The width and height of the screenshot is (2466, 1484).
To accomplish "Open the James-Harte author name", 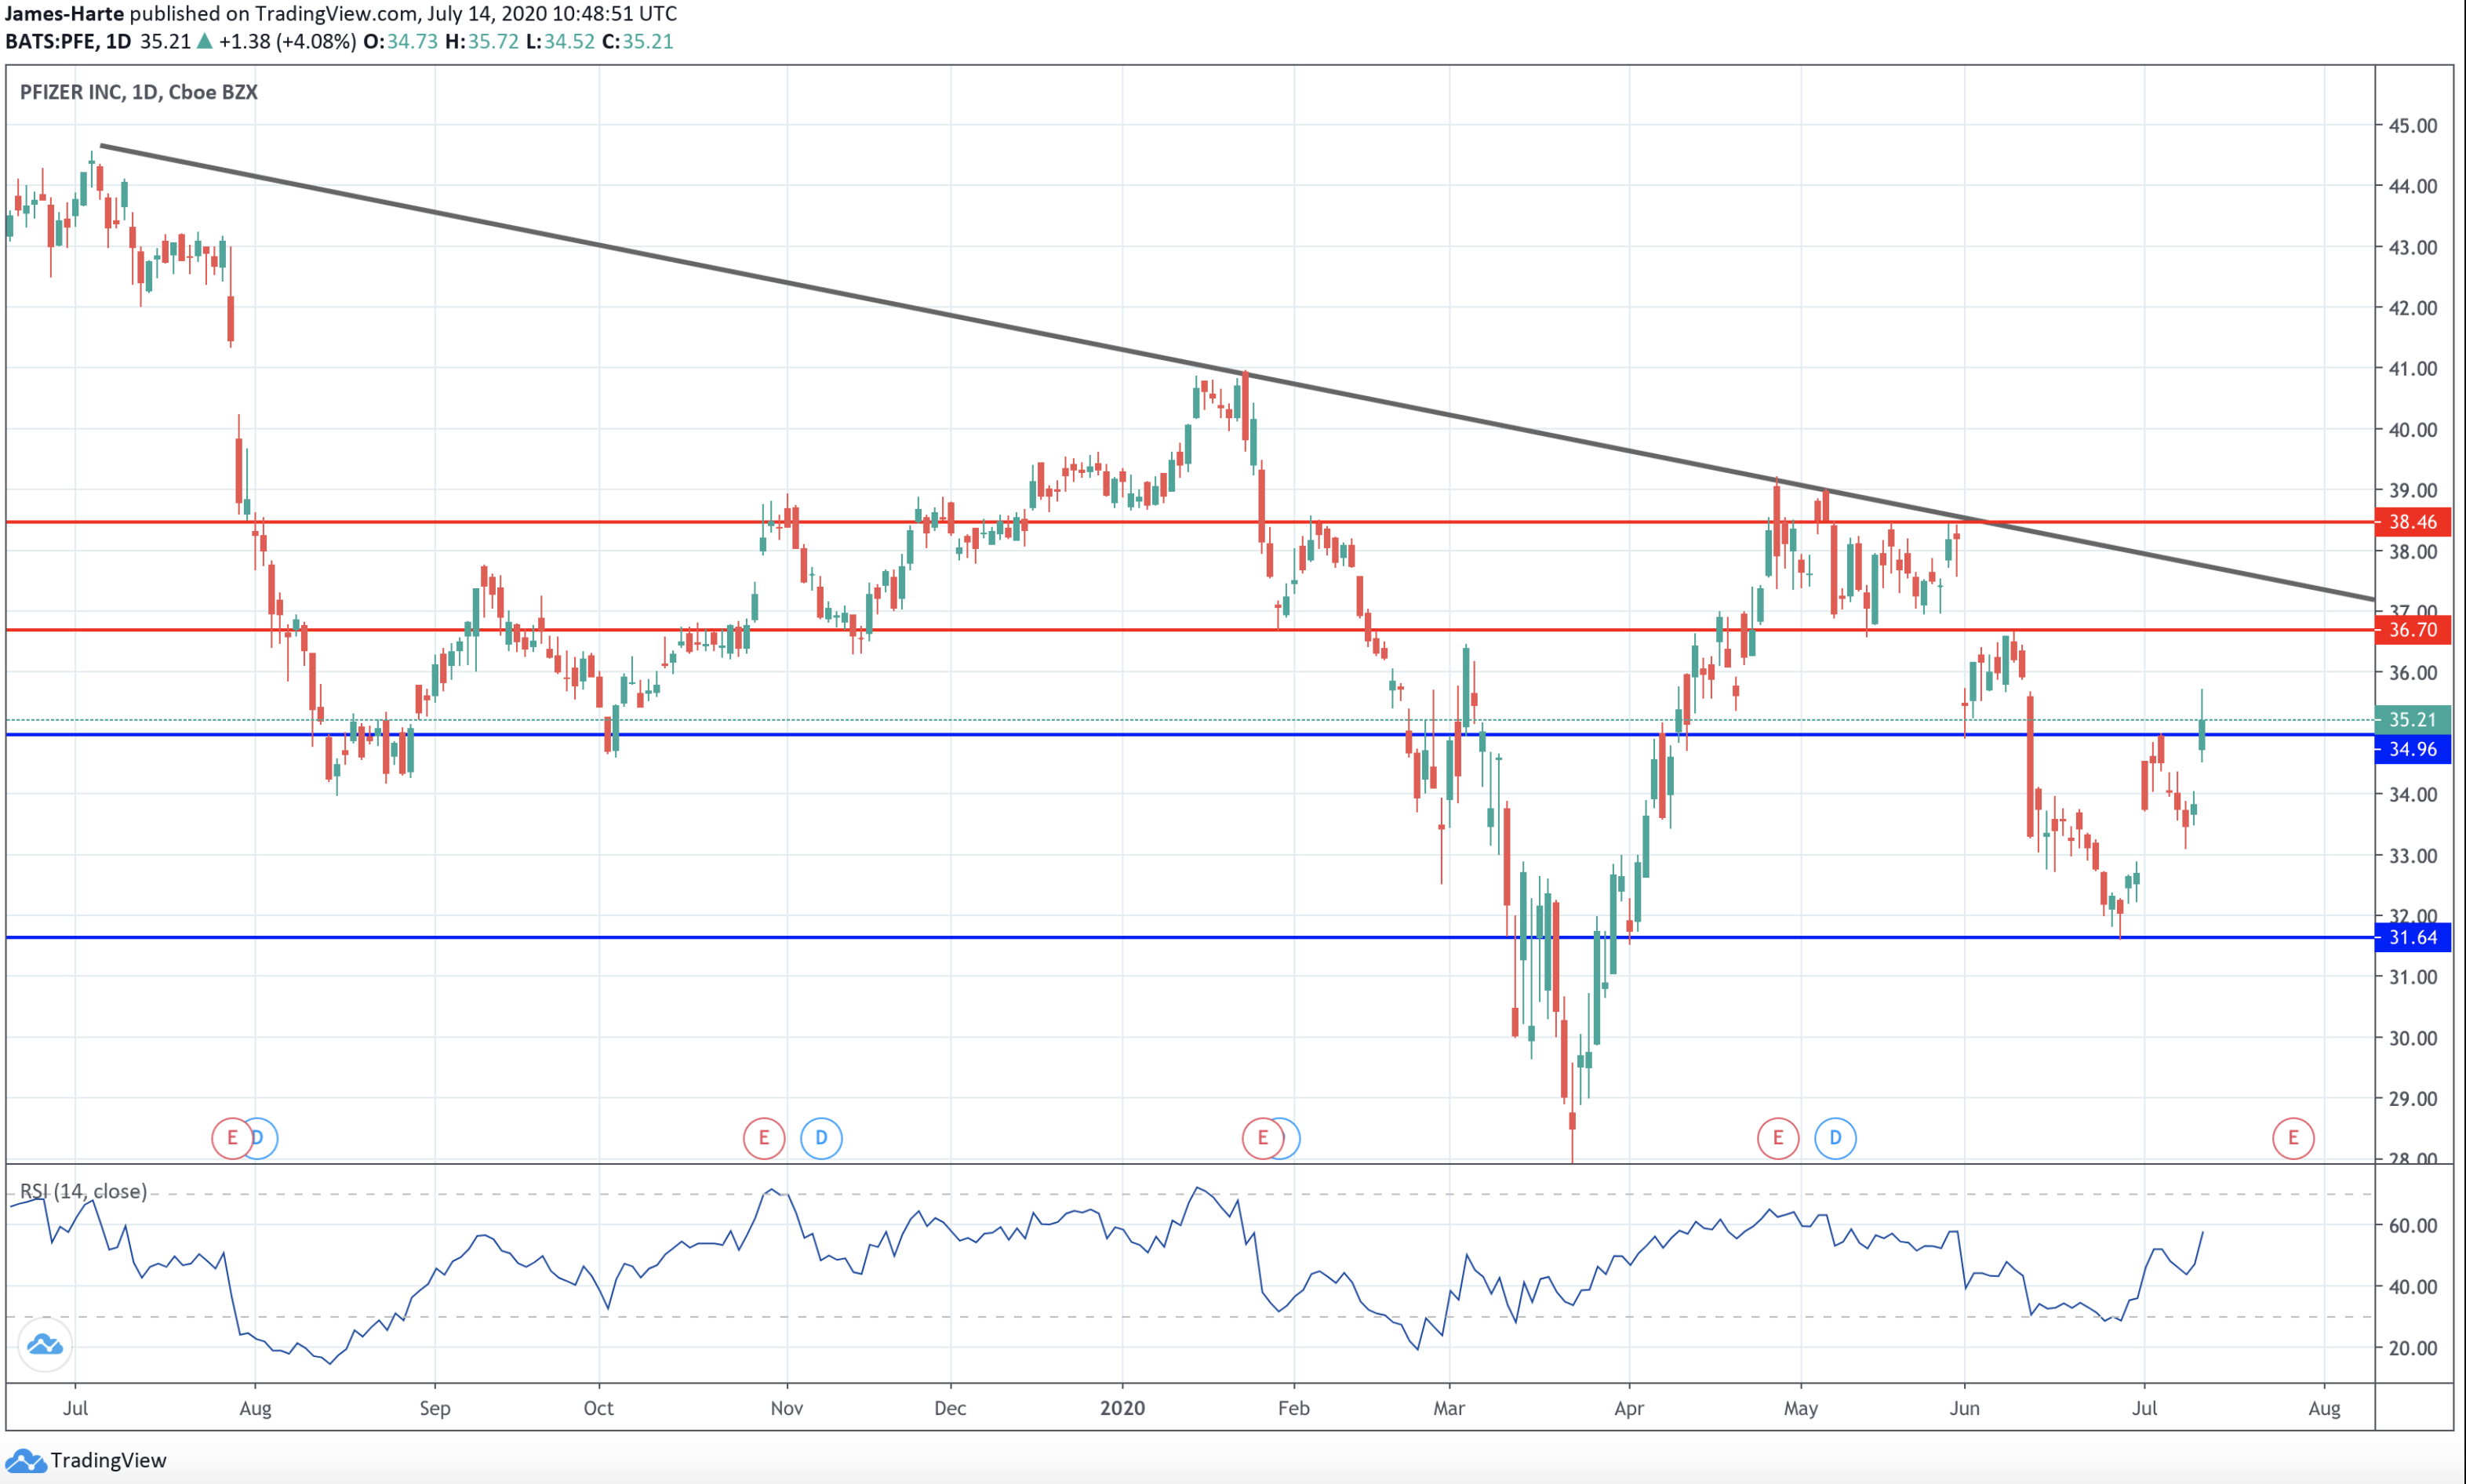I will (64, 13).
